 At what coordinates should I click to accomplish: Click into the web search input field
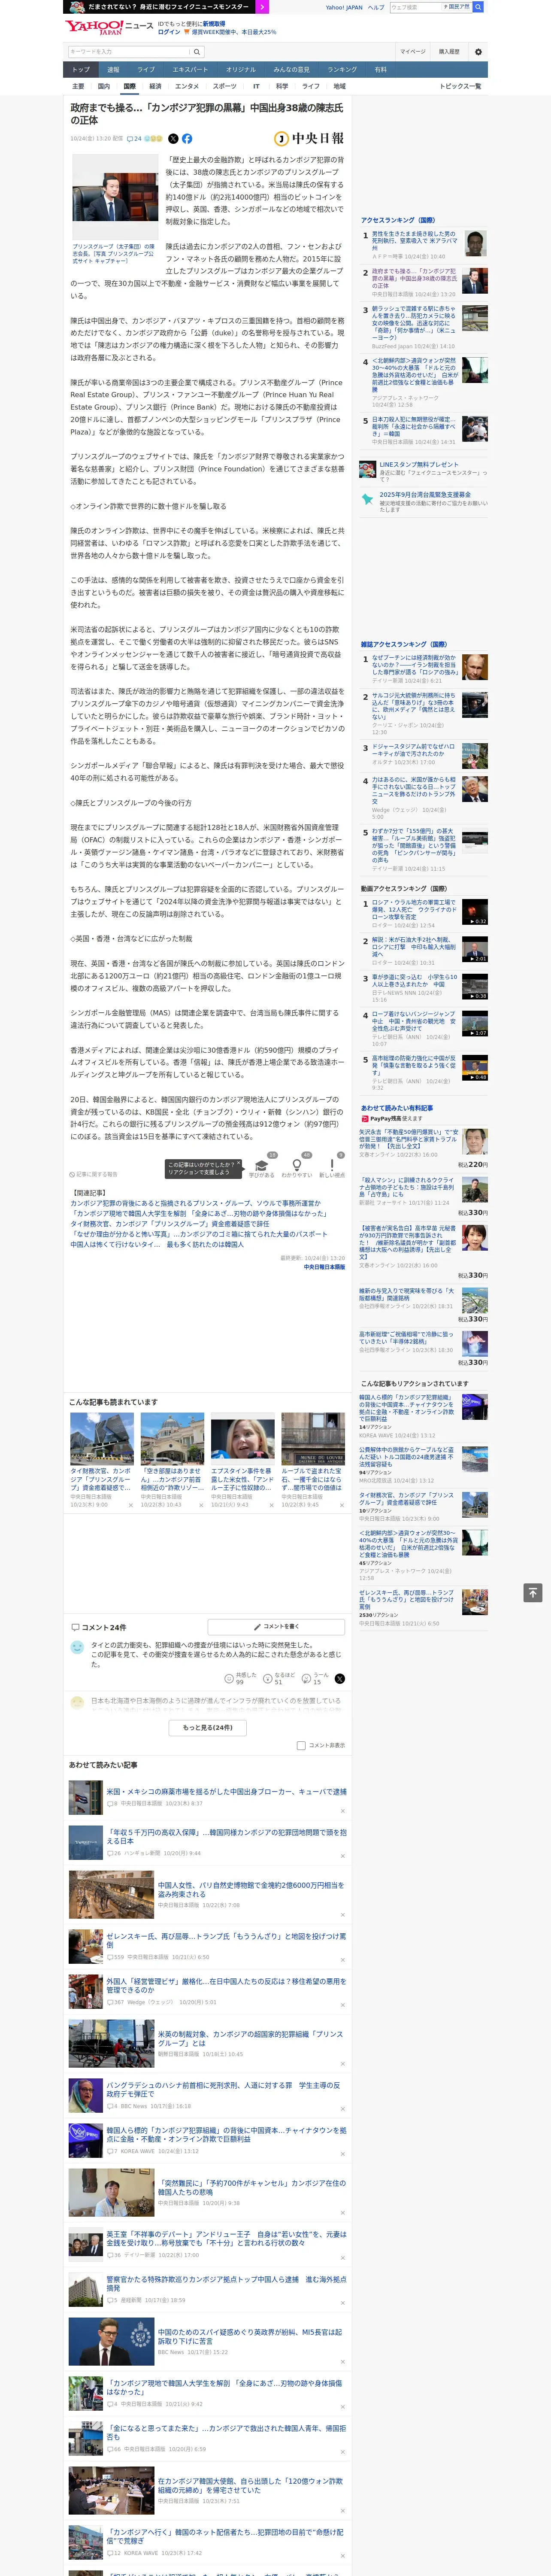[x=416, y=7]
